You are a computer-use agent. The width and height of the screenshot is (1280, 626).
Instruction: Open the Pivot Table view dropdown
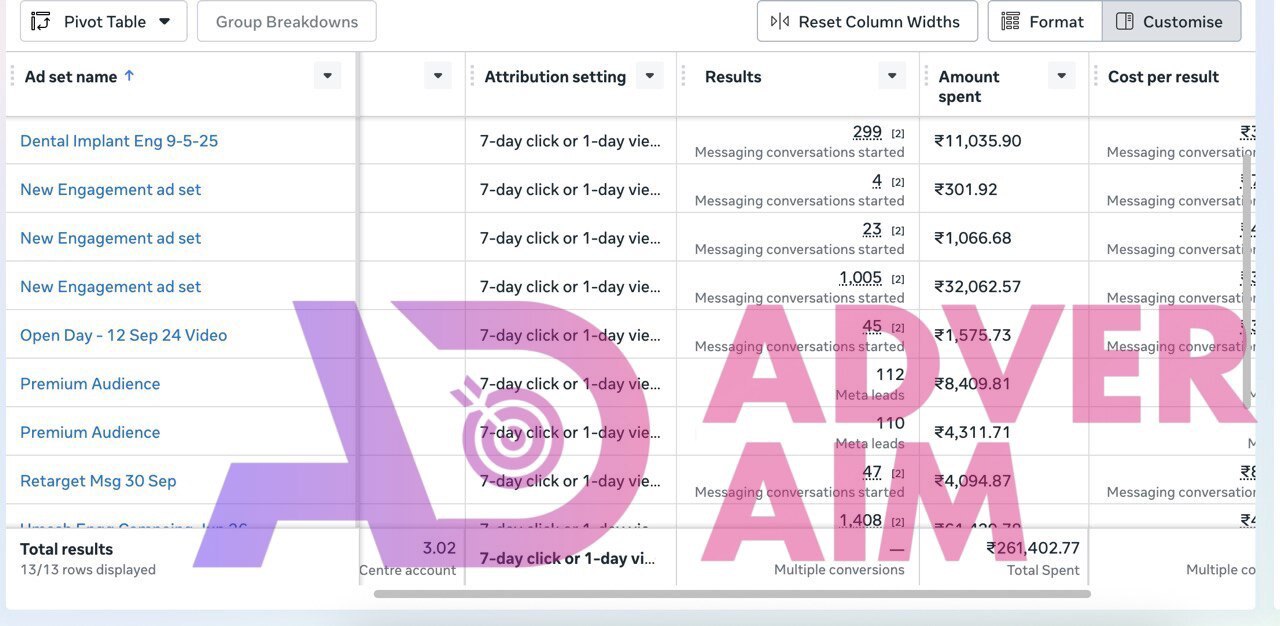click(x=103, y=22)
